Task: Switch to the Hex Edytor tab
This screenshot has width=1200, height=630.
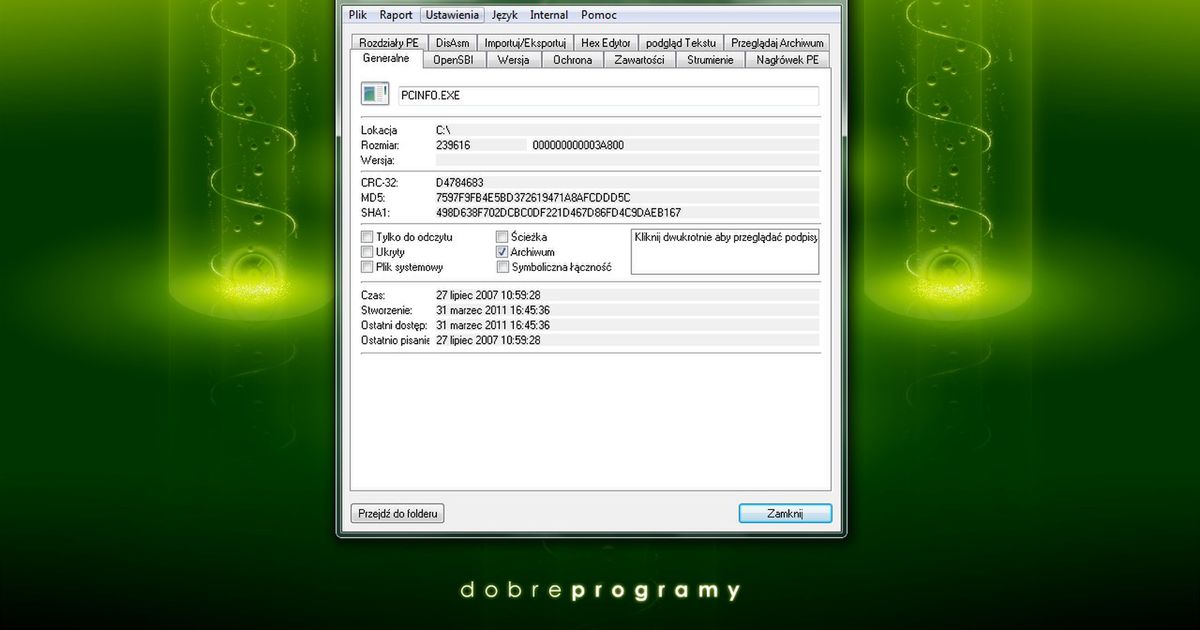Action: pos(606,42)
